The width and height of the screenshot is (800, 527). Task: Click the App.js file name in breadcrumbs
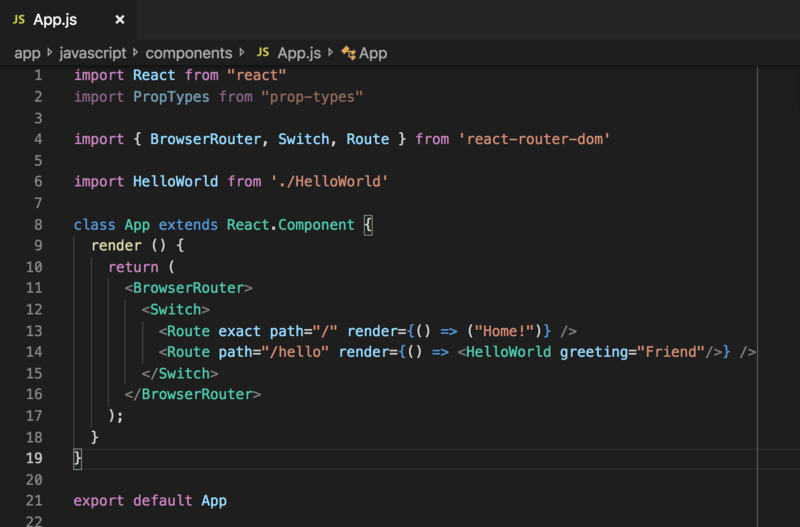299,53
